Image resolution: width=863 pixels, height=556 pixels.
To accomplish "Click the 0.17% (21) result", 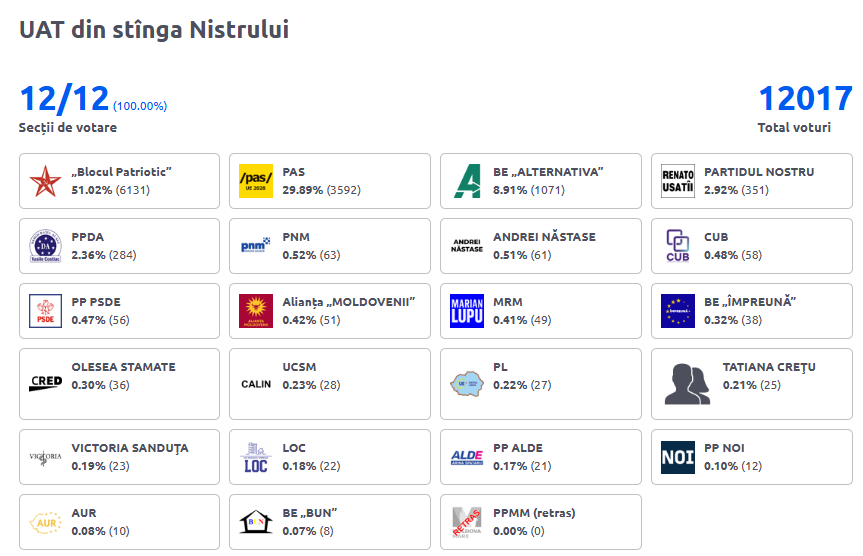I will 522,466.
